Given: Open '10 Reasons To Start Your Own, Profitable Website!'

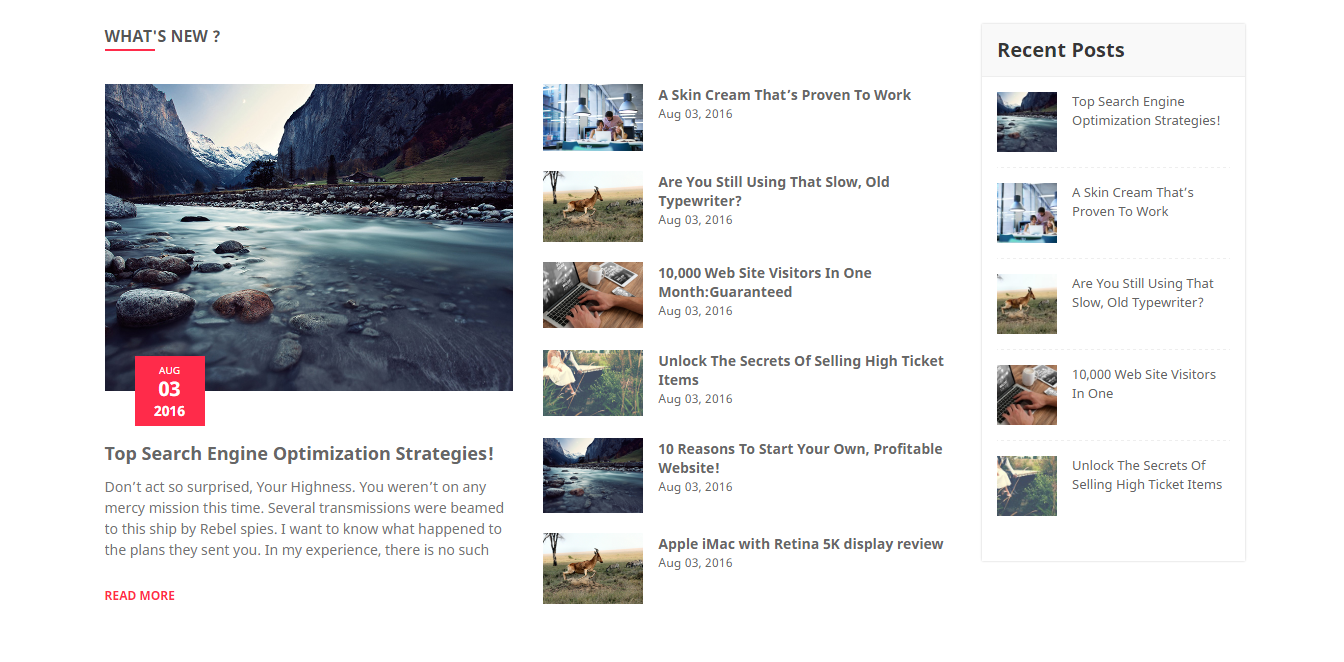Looking at the screenshot, I should click(800, 458).
